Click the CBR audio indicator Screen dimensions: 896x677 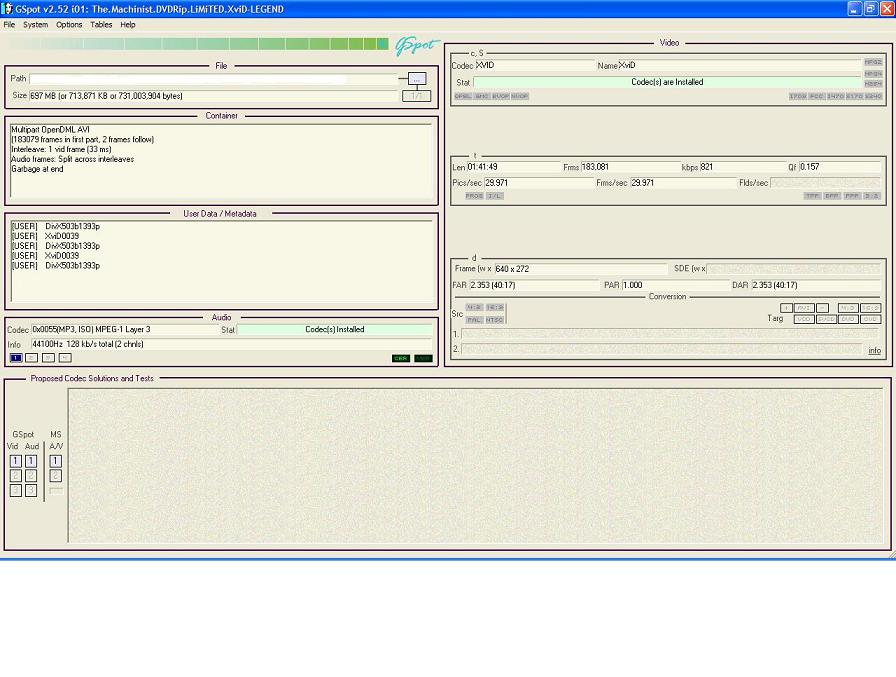pos(401,358)
